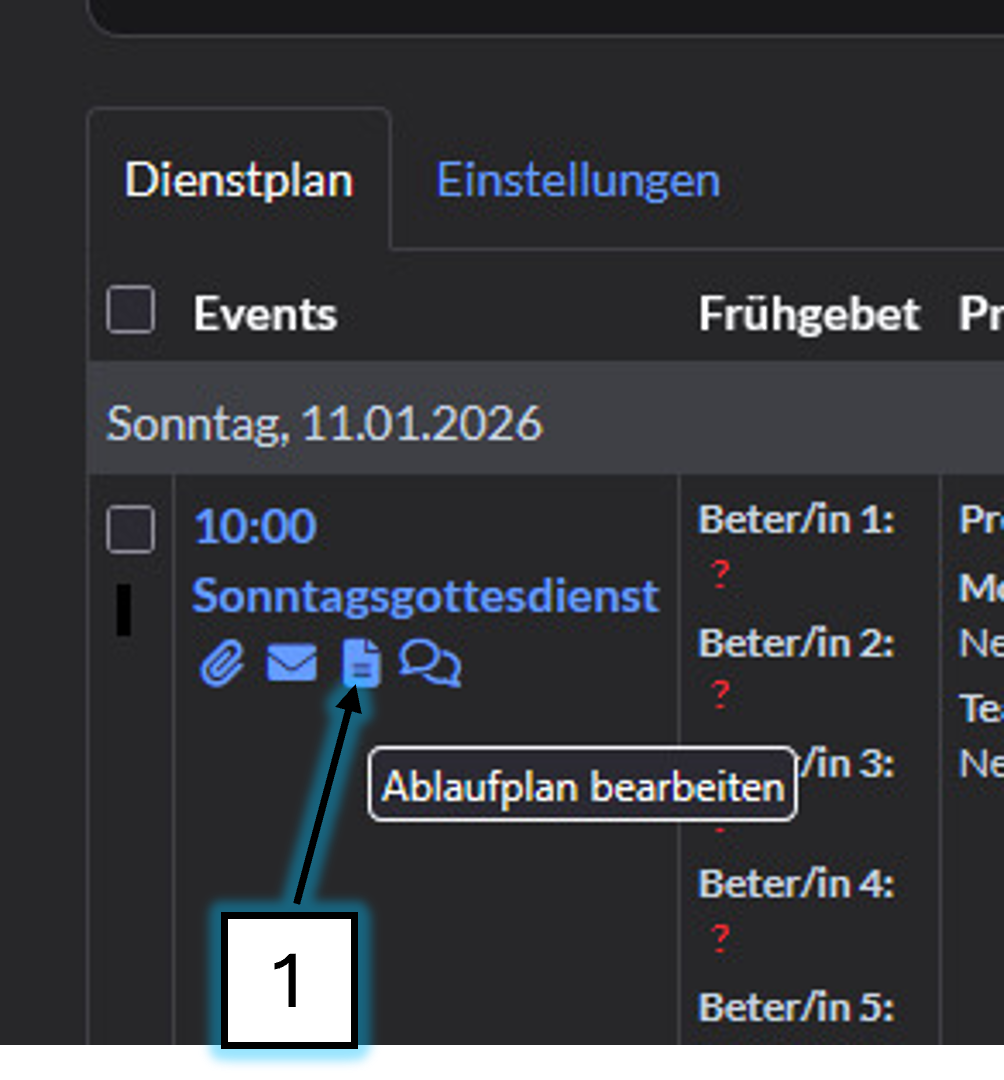
Task: Open the Einstellungen tab
Action: click(578, 181)
